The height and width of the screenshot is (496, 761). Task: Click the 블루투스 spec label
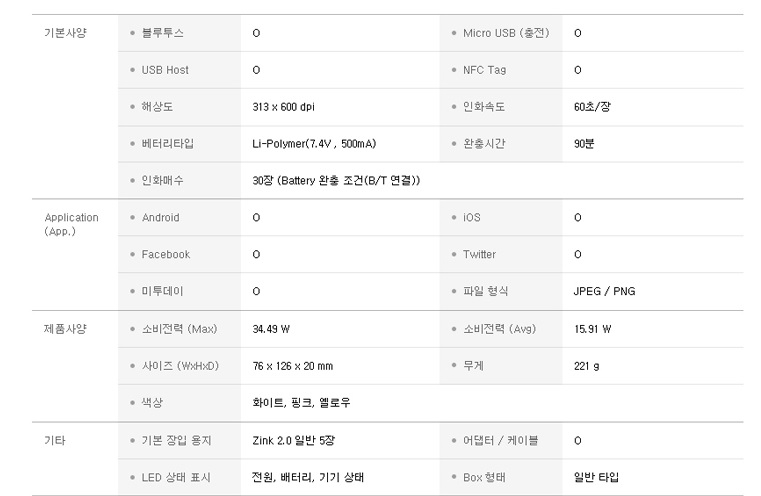click(162, 33)
